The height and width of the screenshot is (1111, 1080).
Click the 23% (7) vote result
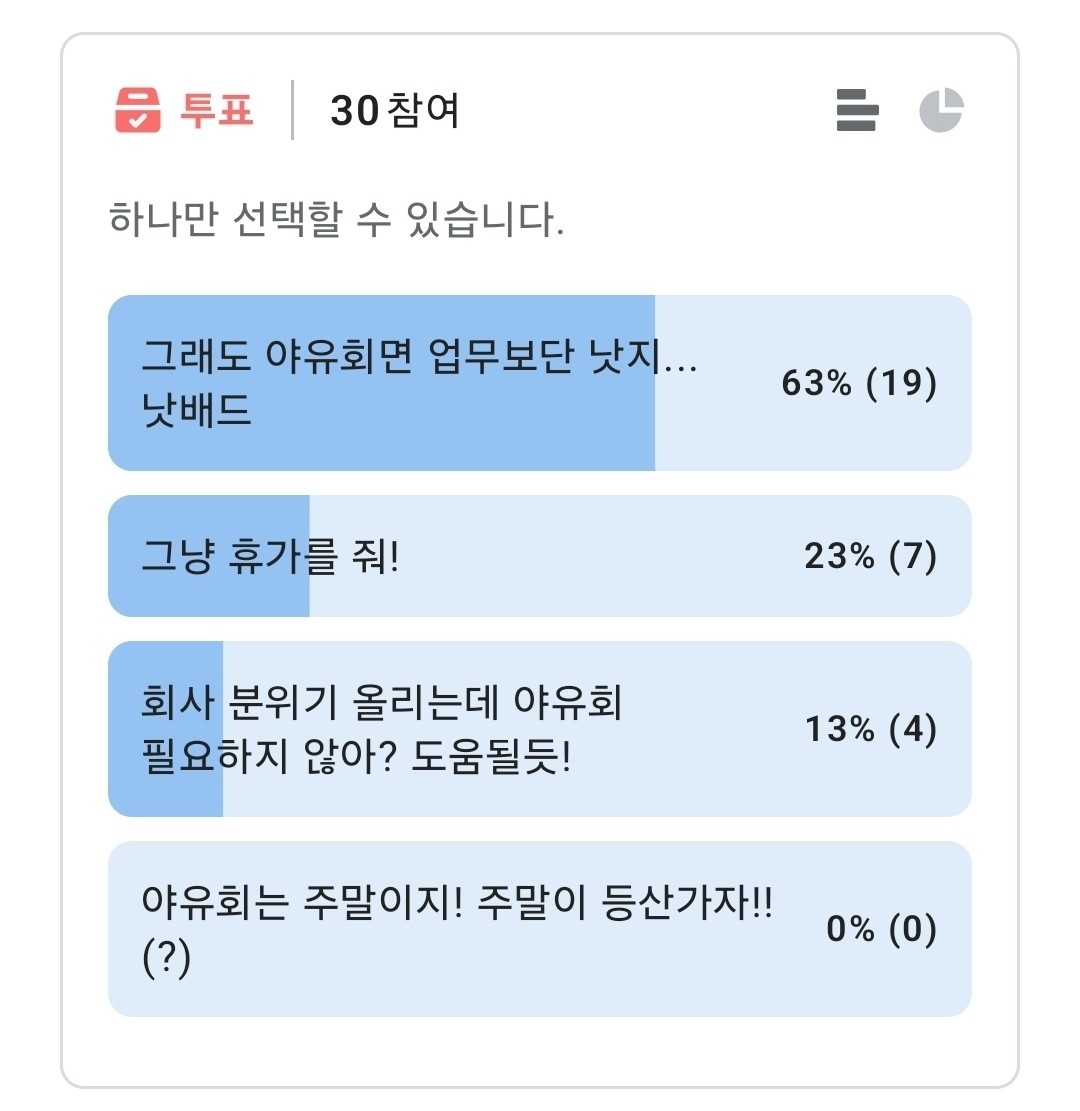click(x=870, y=557)
